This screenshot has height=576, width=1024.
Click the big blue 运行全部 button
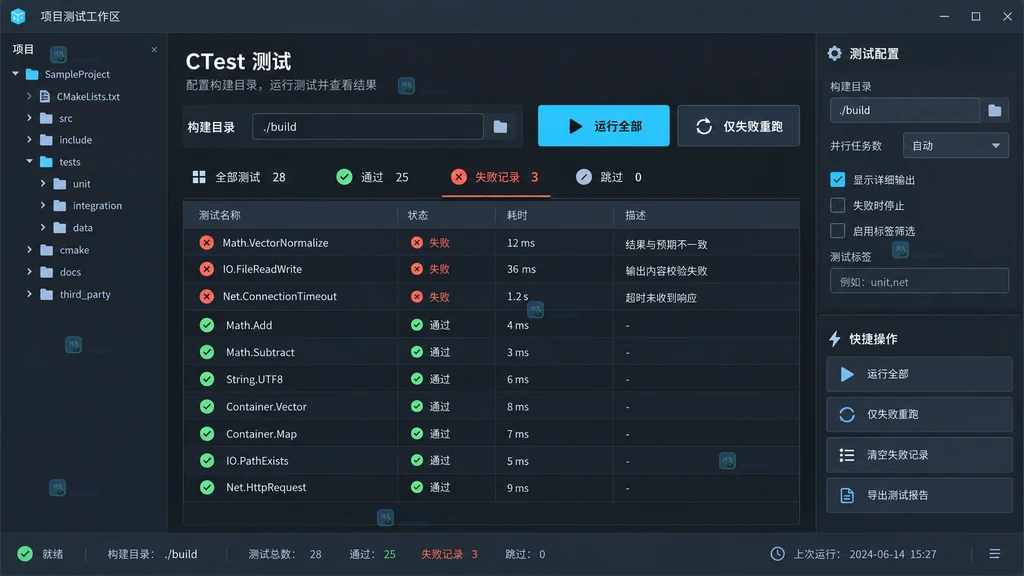click(603, 126)
